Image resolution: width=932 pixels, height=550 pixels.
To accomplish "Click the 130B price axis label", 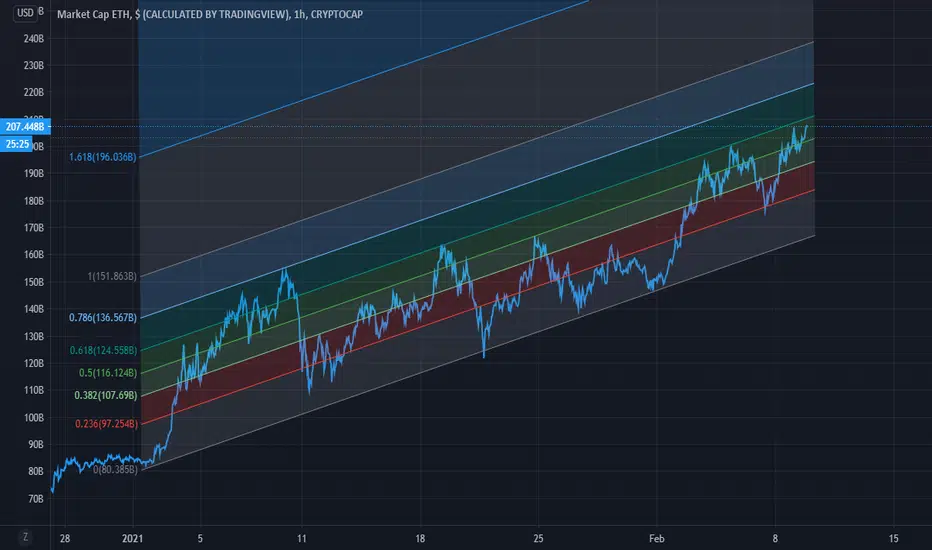I will (x=34, y=337).
